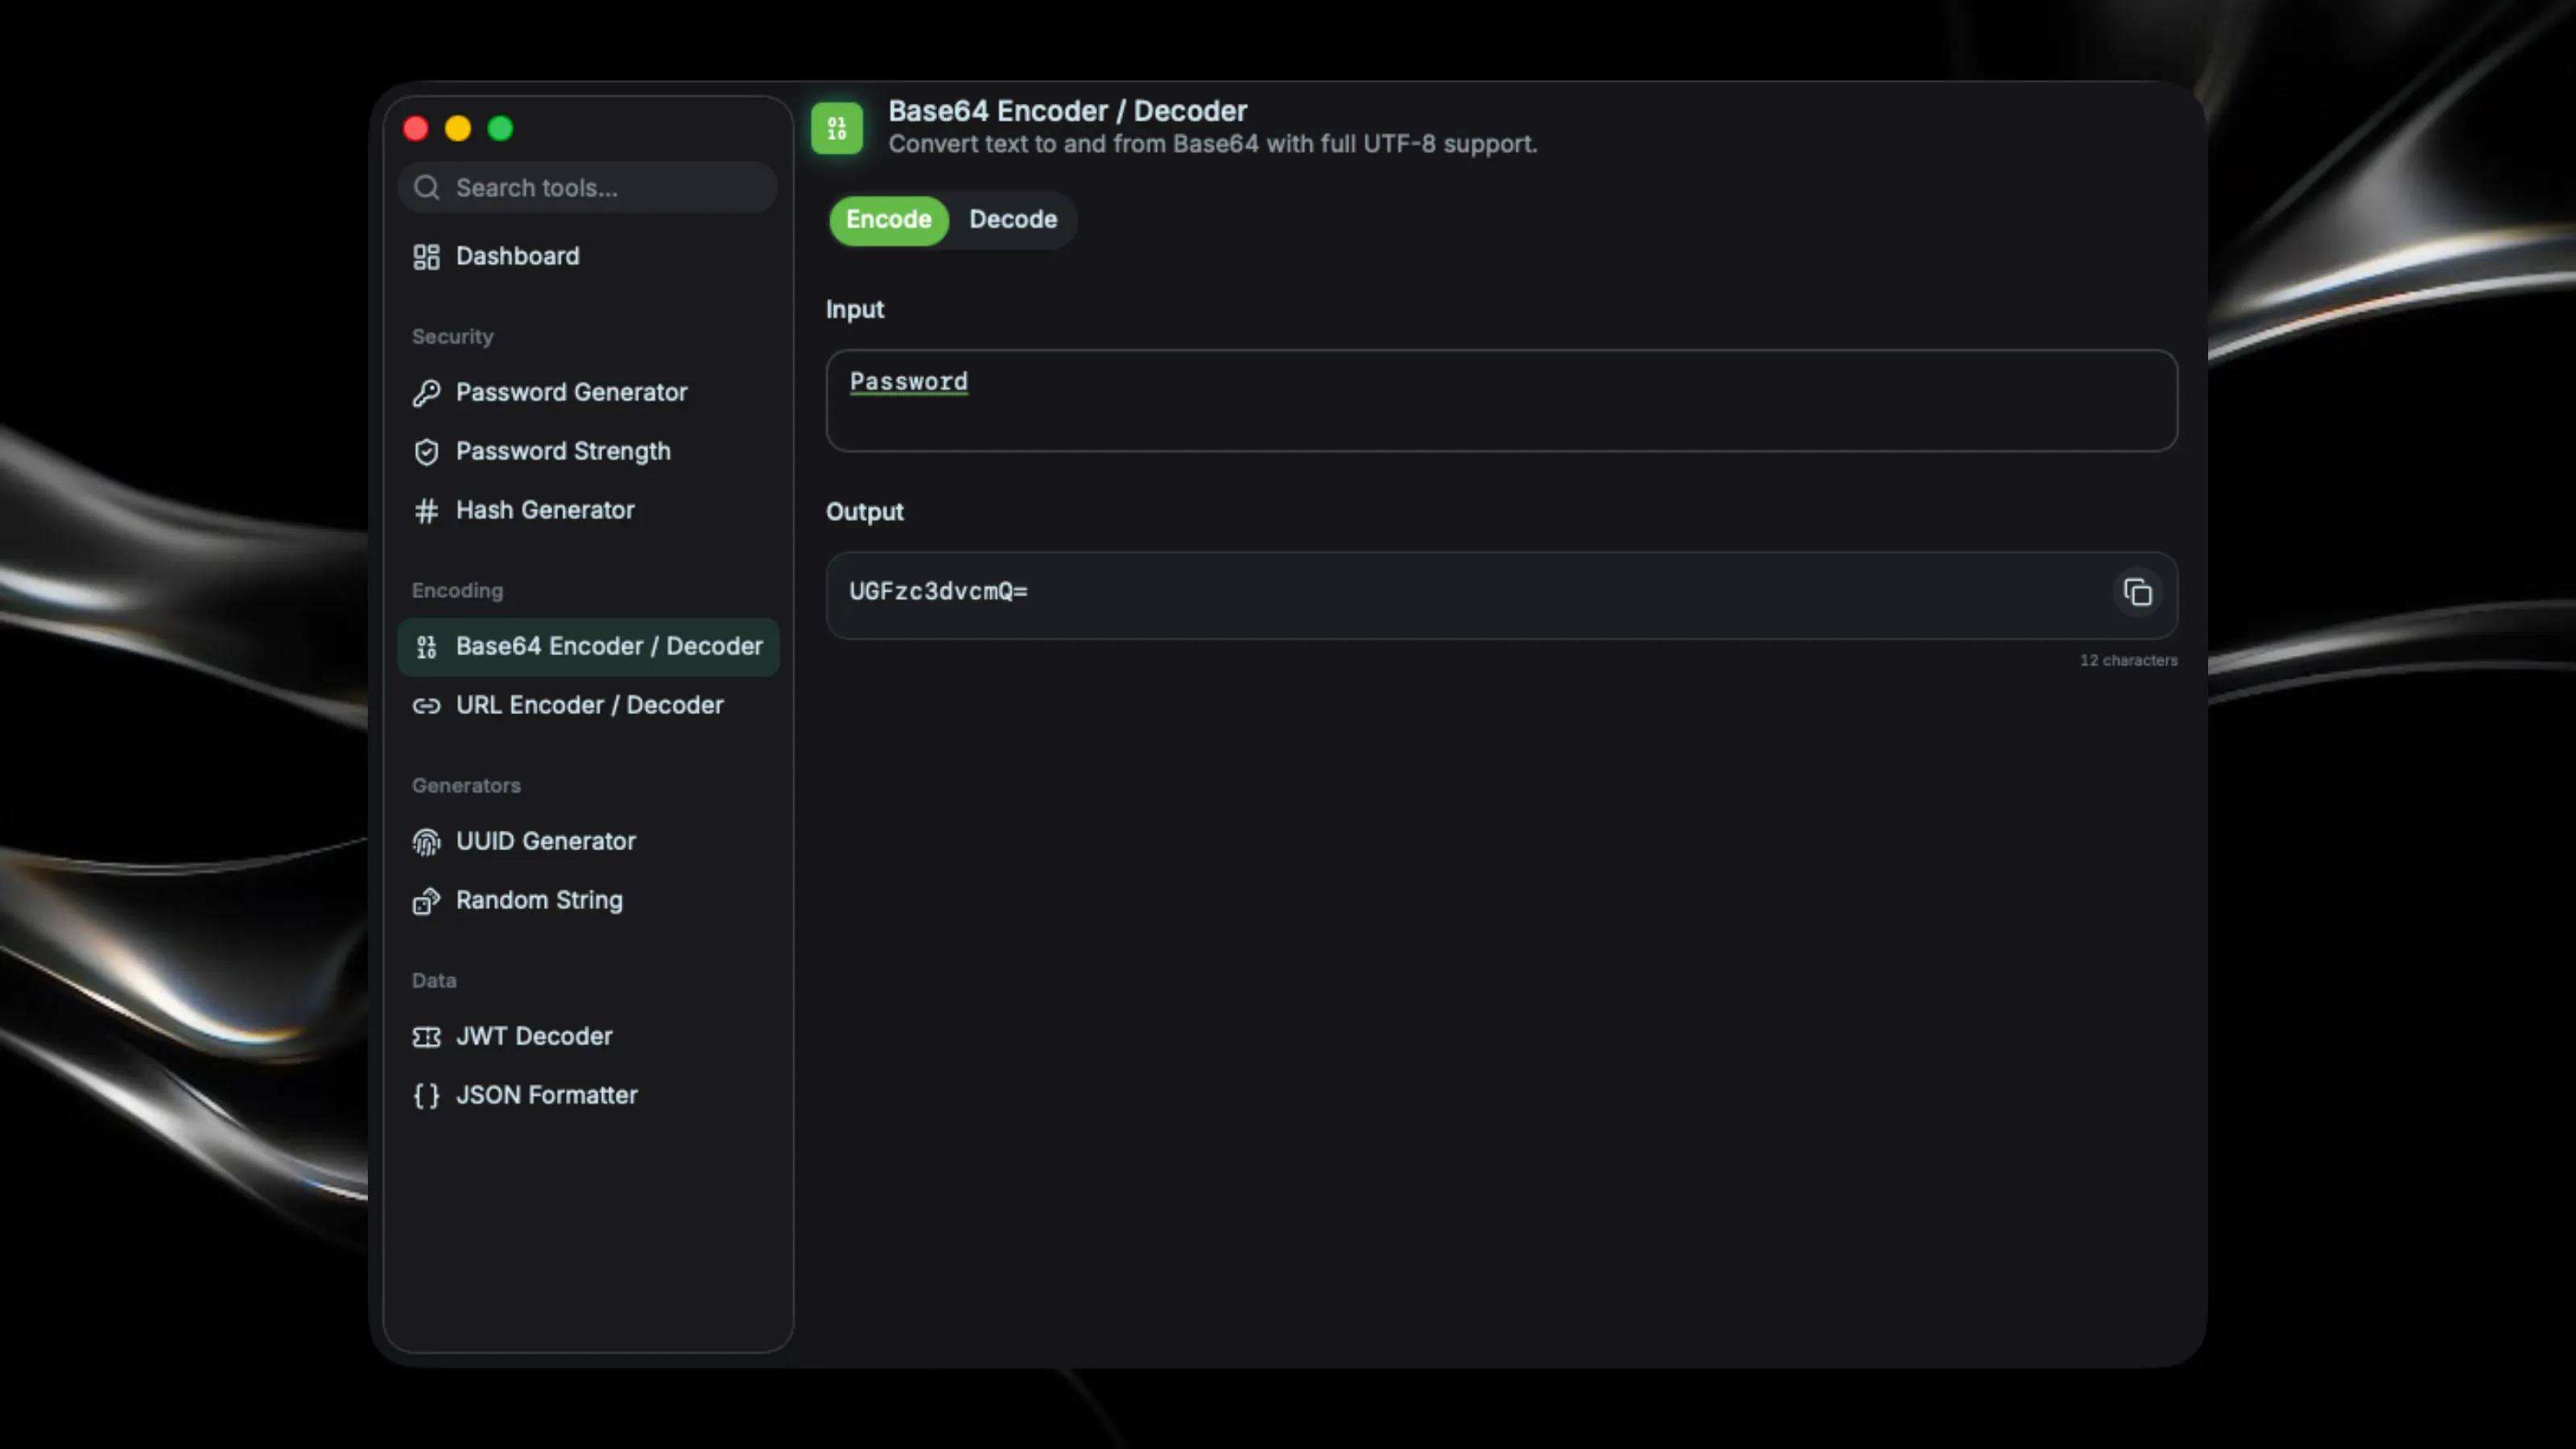Open URL Encoder / Decoder tool
The image size is (2576, 1449).
[x=588, y=706]
